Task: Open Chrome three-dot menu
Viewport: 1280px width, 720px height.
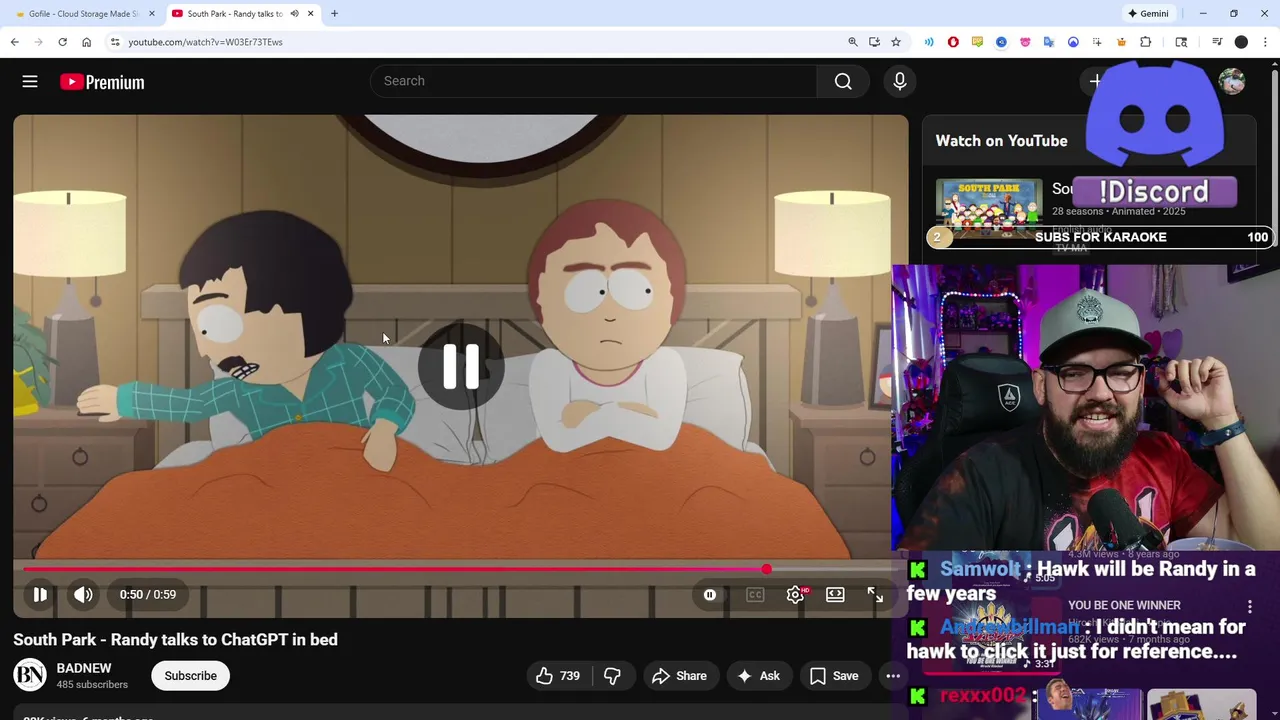Action: click(1265, 42)
